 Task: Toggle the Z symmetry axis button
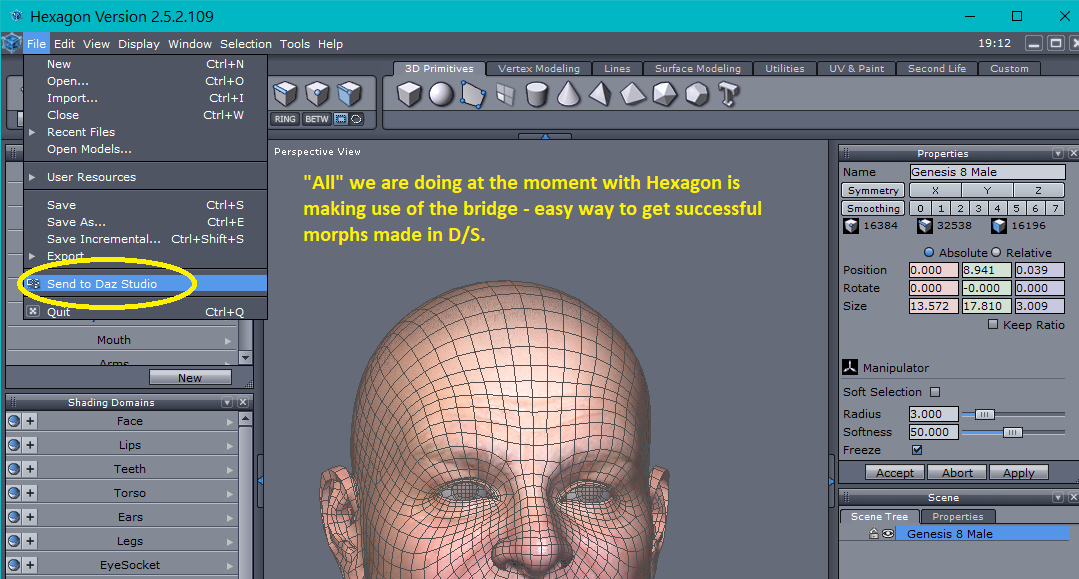[1038, 190]
